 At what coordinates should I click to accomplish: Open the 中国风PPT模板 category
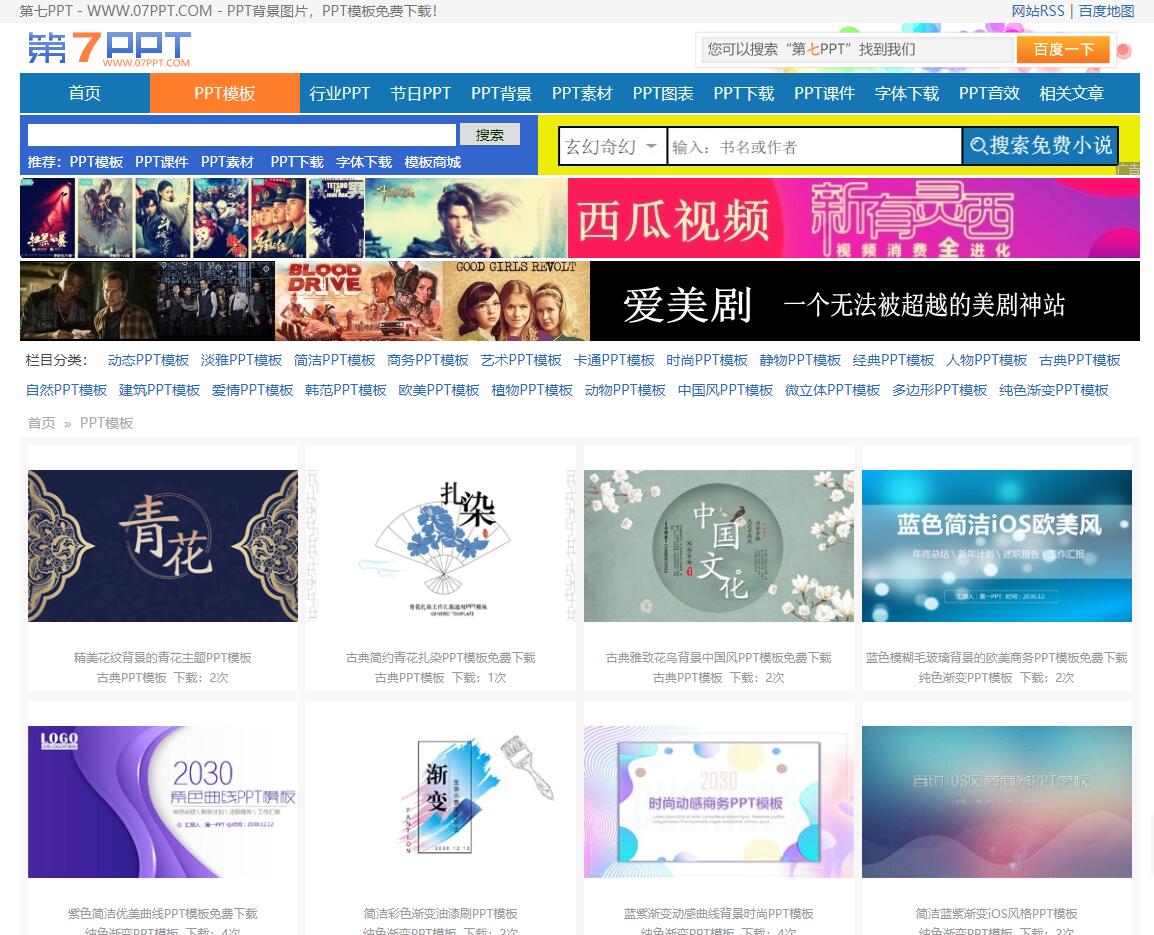(x=725, y=390)
